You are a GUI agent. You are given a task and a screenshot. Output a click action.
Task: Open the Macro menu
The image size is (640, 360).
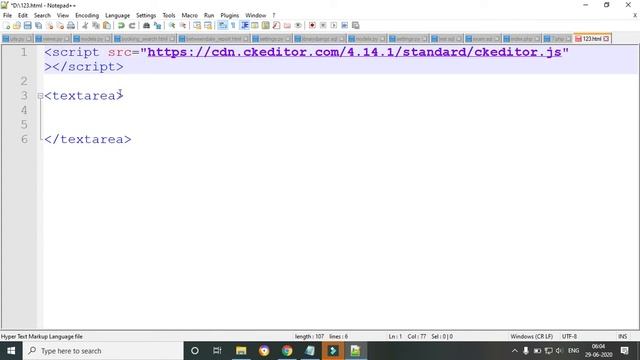coord(189,16)
